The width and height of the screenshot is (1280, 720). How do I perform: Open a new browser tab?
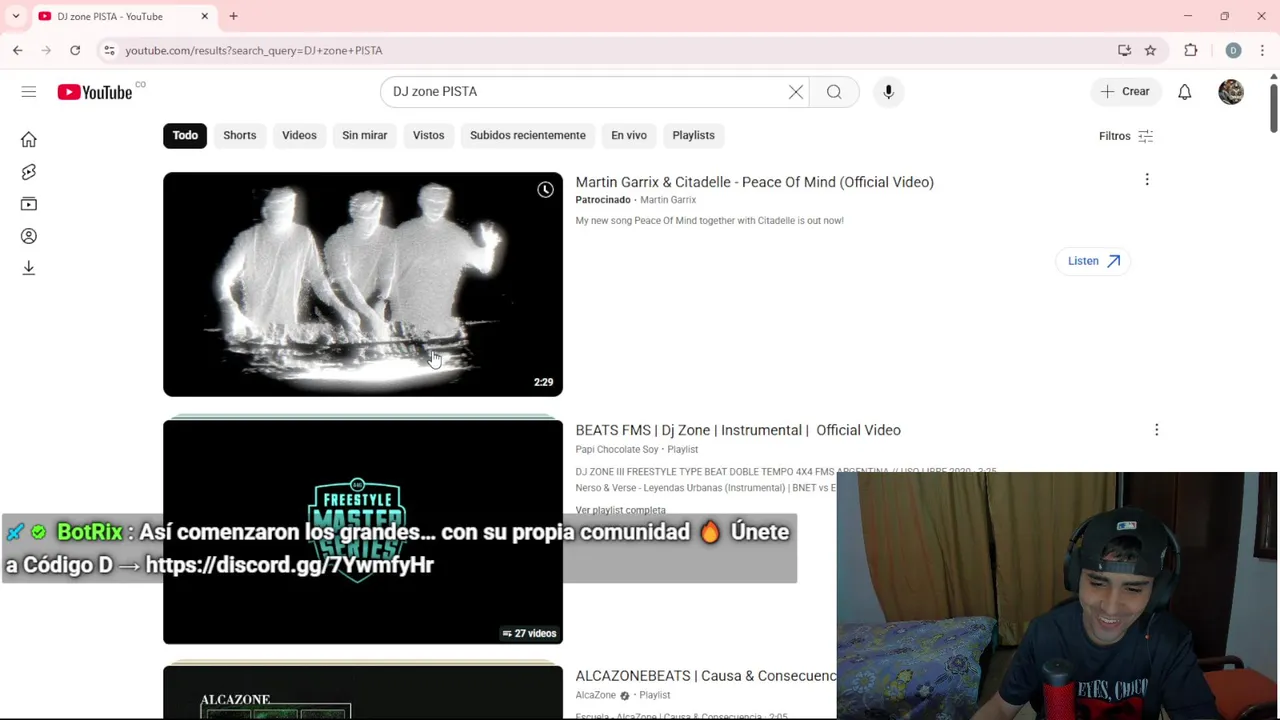click(x=233, y=16)
